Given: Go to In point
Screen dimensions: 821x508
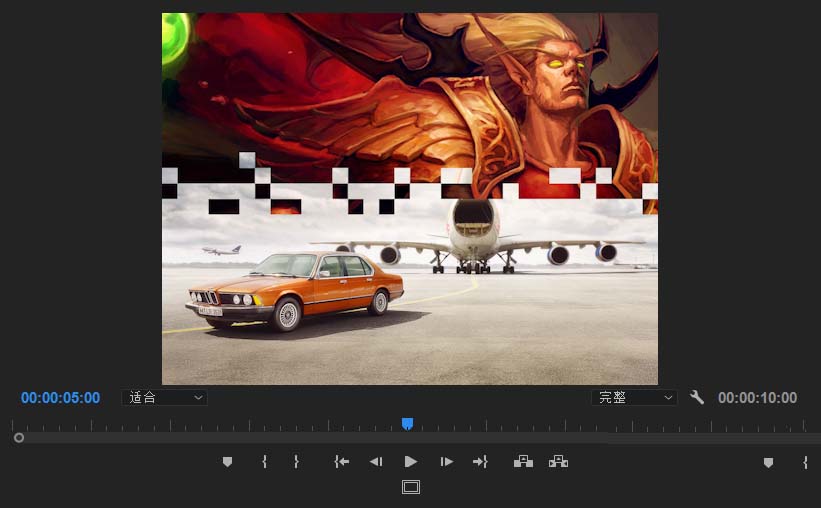Looking at the screenshot, I should click(x=341, y=462).
